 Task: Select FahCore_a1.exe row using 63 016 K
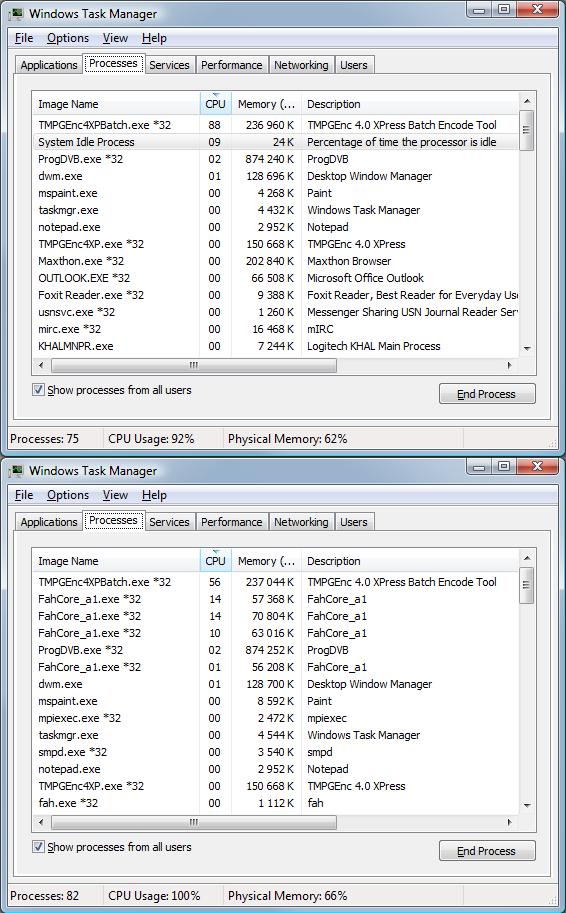tap(275, 632)
